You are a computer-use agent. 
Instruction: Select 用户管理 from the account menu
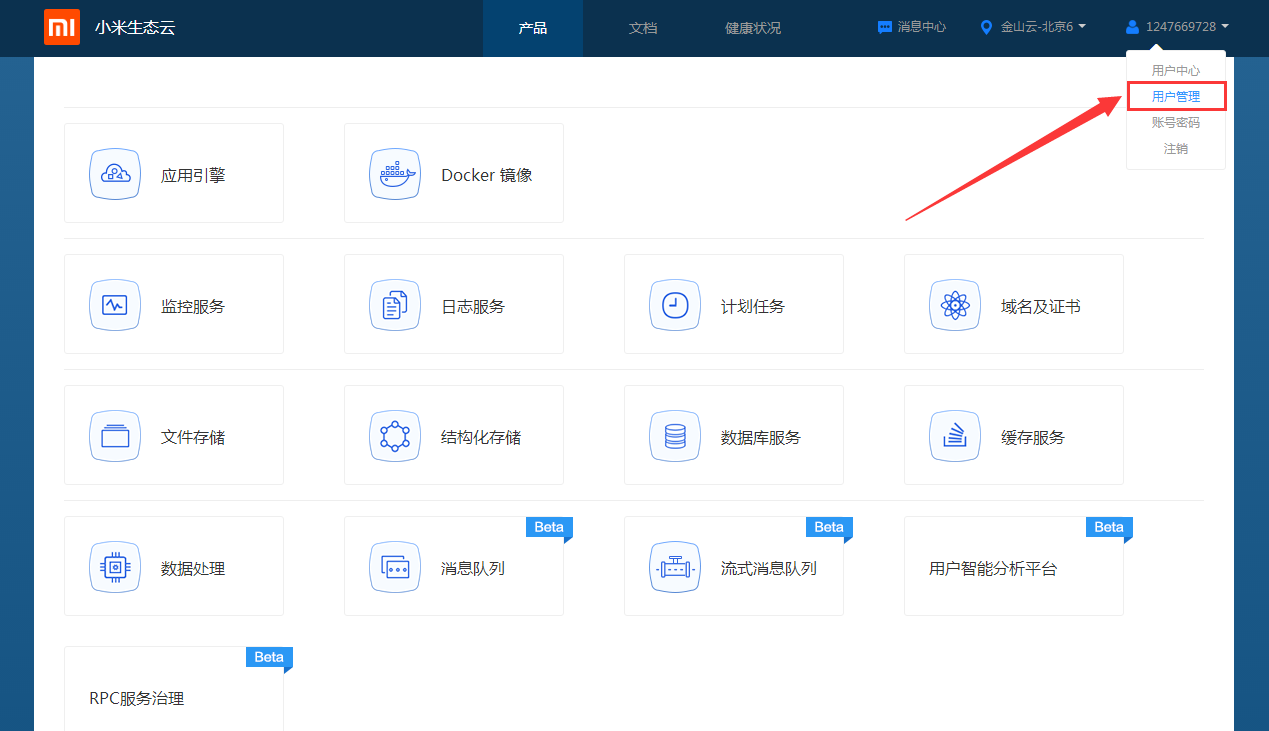(x=1175, y=97)
